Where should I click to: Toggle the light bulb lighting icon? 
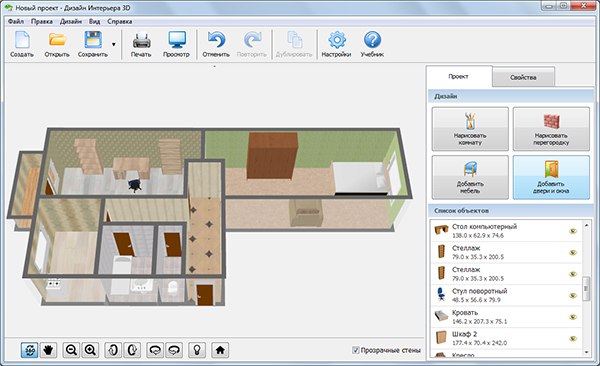click(x=197, y=350)
